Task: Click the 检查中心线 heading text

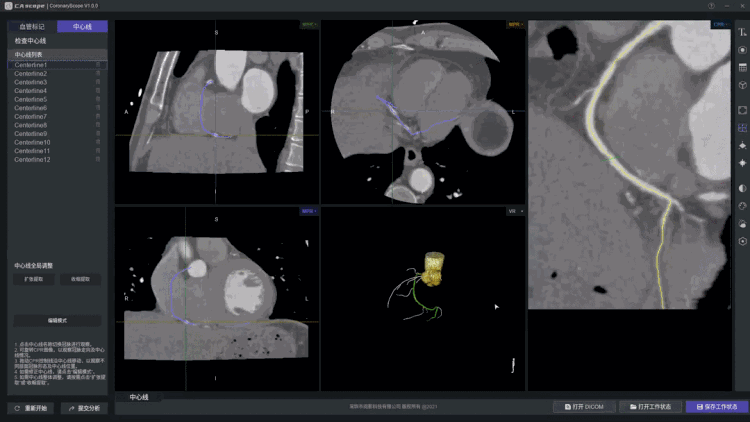Action: (x=30, y=41)
